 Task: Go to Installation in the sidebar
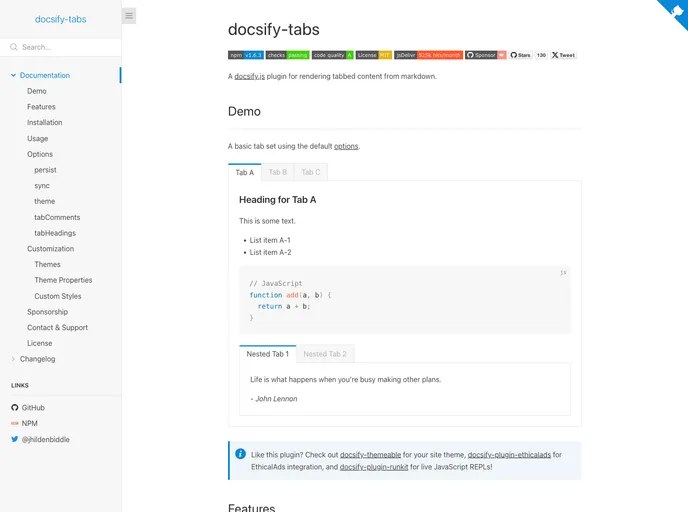(x=45, y=122)
